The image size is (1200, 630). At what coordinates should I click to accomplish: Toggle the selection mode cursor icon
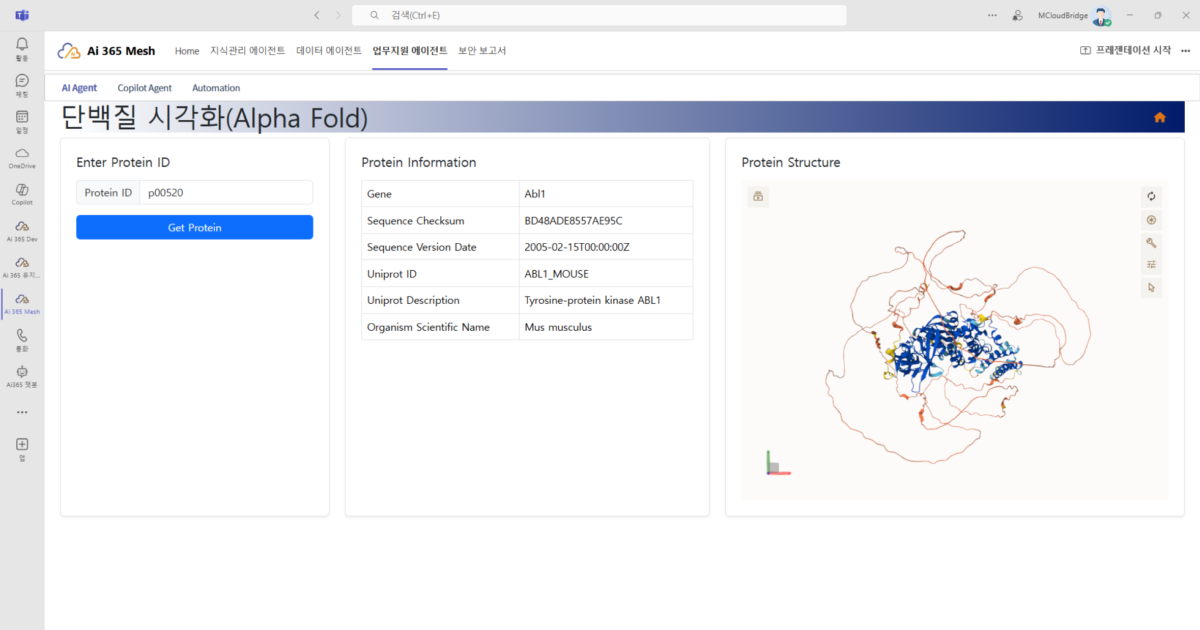(1151, 288)
